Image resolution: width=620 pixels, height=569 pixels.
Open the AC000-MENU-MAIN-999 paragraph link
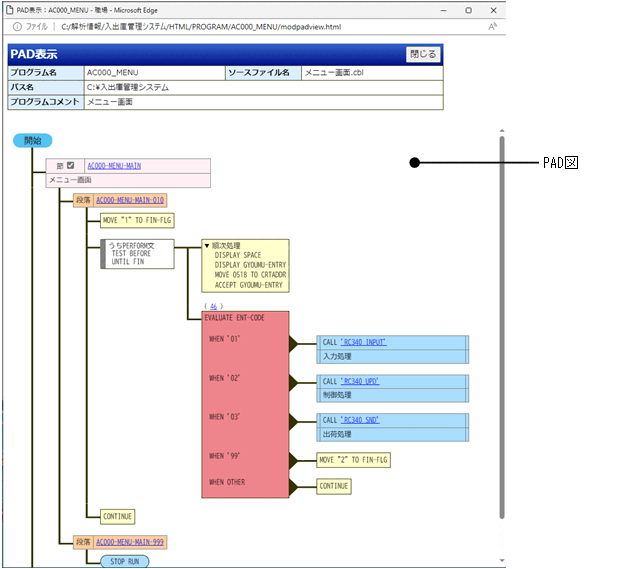point(130,542)
